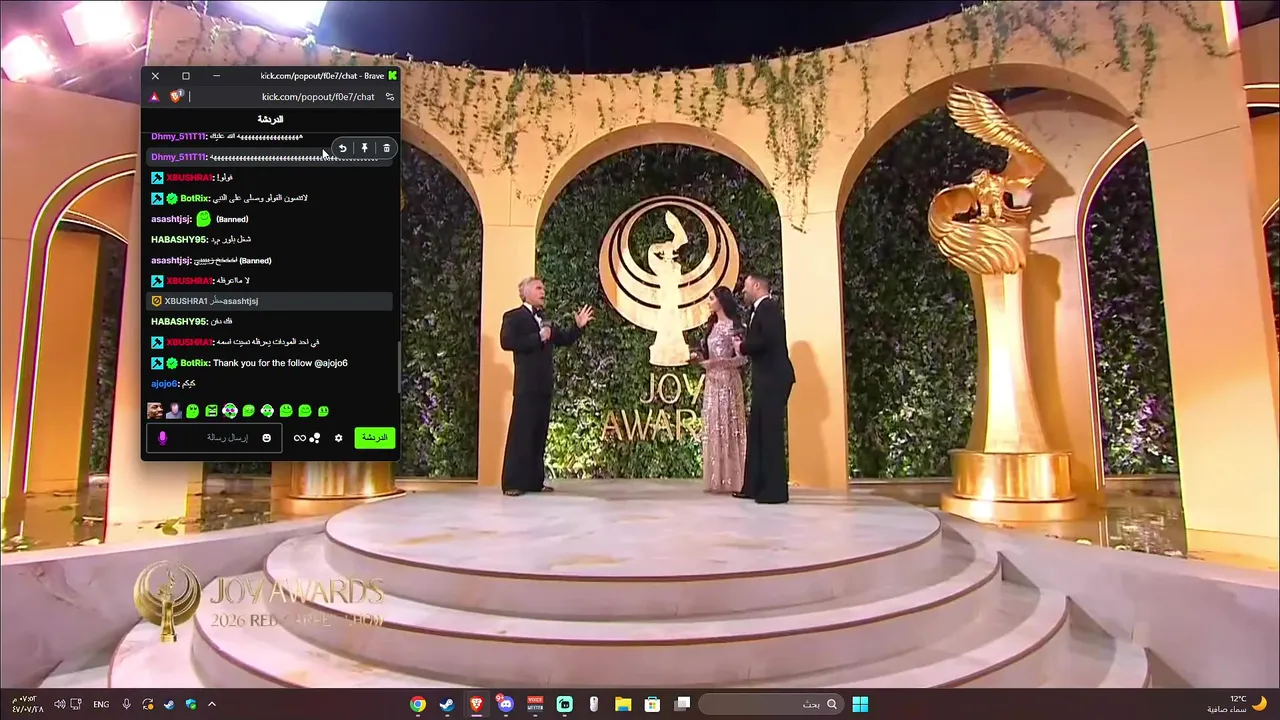The height and width of the screenshot is (720, 1280).
Task: Click the message input field
Action: [213, 438]
